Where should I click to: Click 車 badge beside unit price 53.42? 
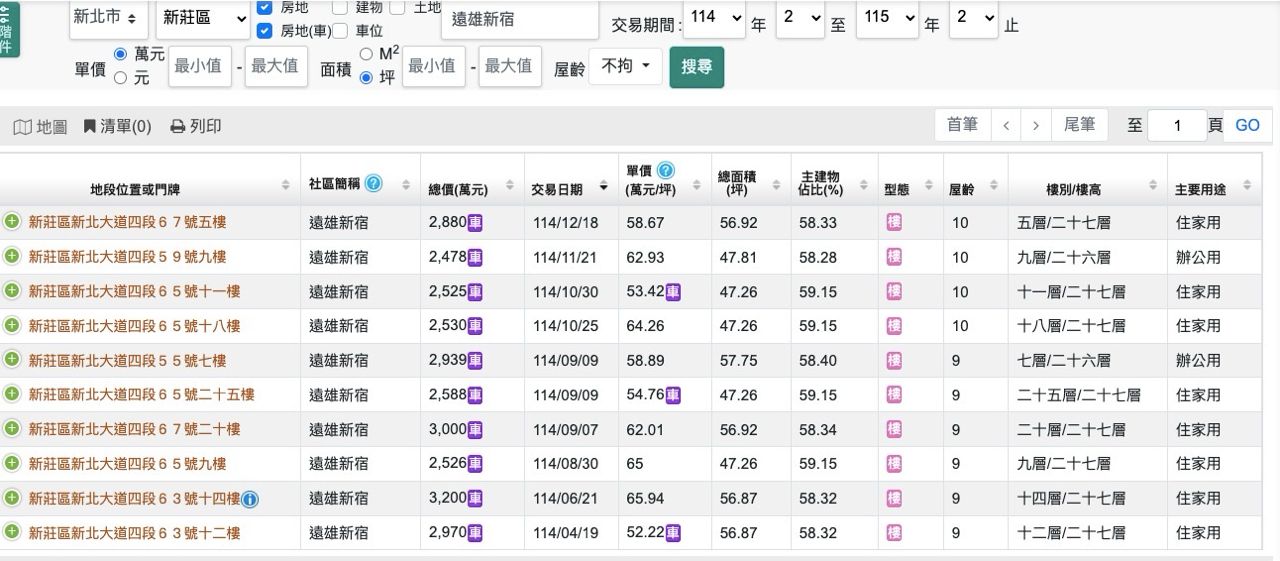(x=674, y=292)
